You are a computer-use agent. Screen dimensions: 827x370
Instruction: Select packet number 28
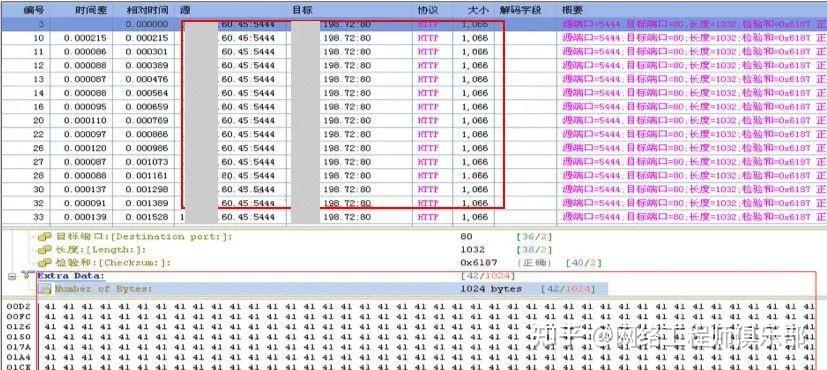[414, 176]
